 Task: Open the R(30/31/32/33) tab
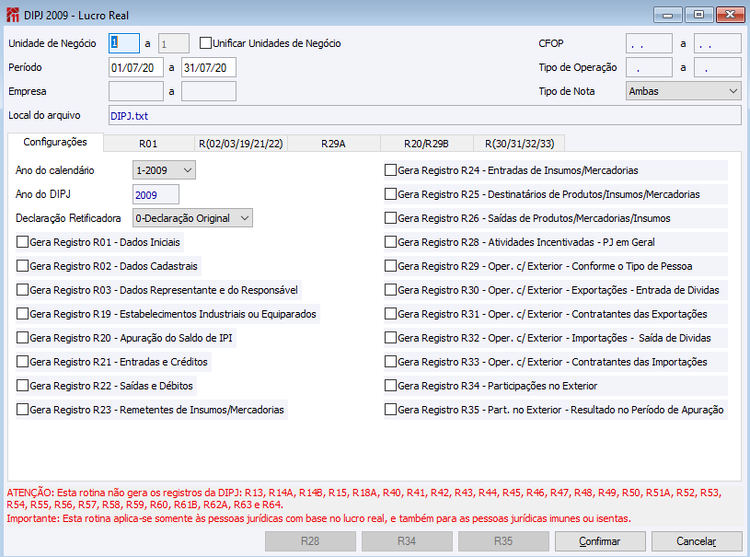pos(519,143)
